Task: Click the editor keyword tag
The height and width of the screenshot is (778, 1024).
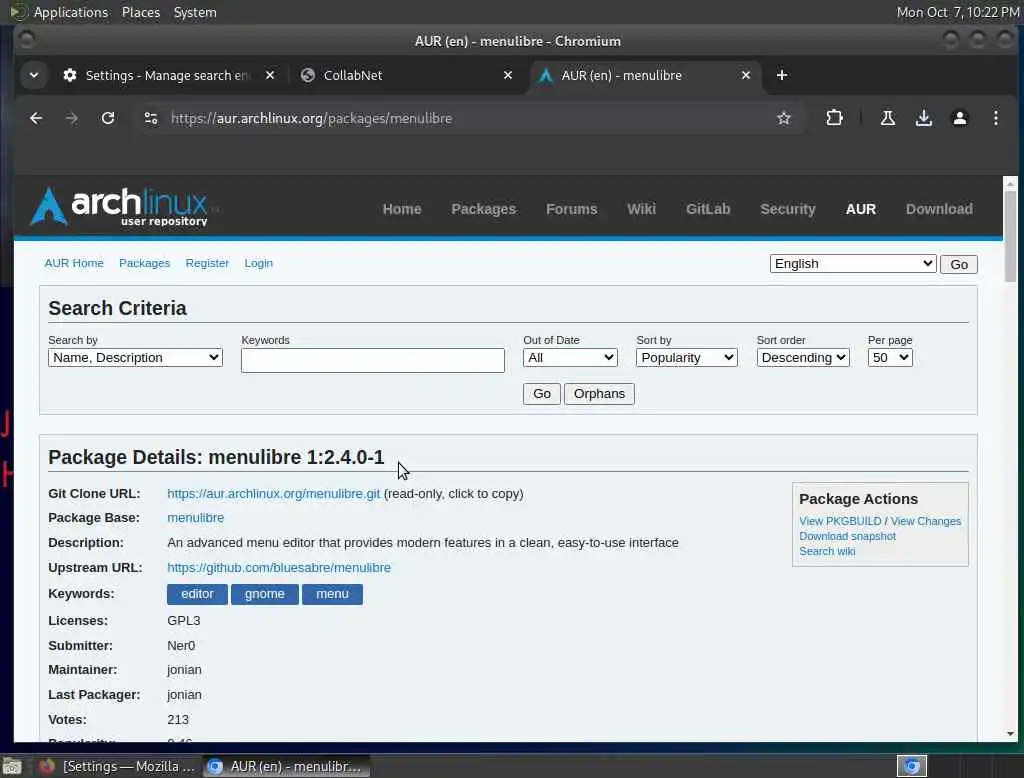Action: coord(197,594)
